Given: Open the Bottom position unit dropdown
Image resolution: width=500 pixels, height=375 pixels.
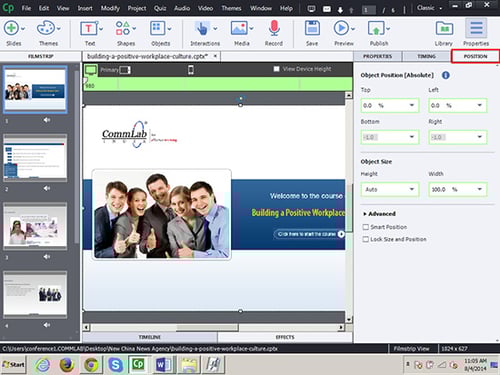Looking at the screenshot, I should (412, 137).
